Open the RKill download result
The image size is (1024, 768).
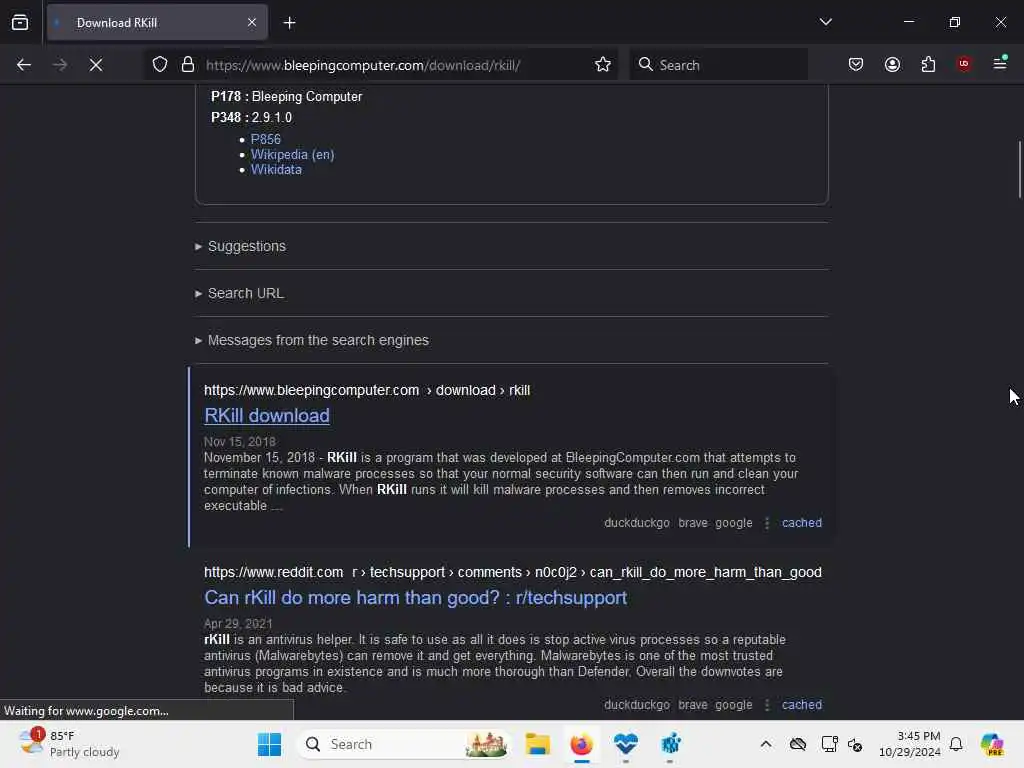coord(266,415)
